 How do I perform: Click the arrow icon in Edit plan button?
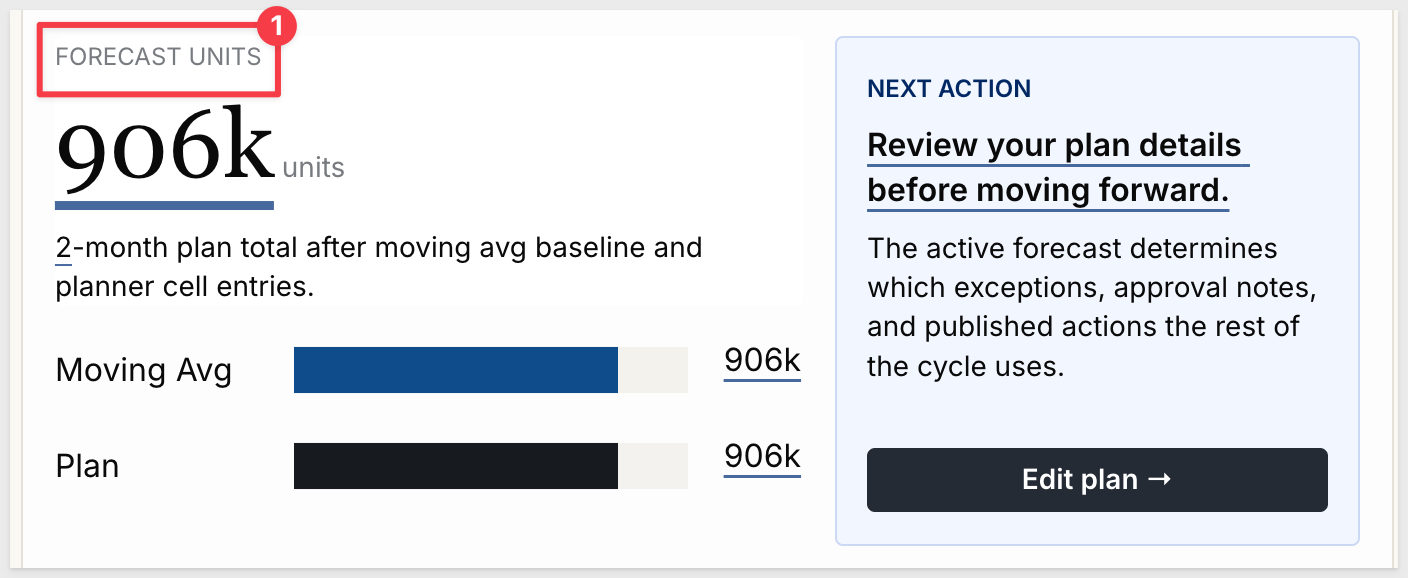tap(1159, 480)
